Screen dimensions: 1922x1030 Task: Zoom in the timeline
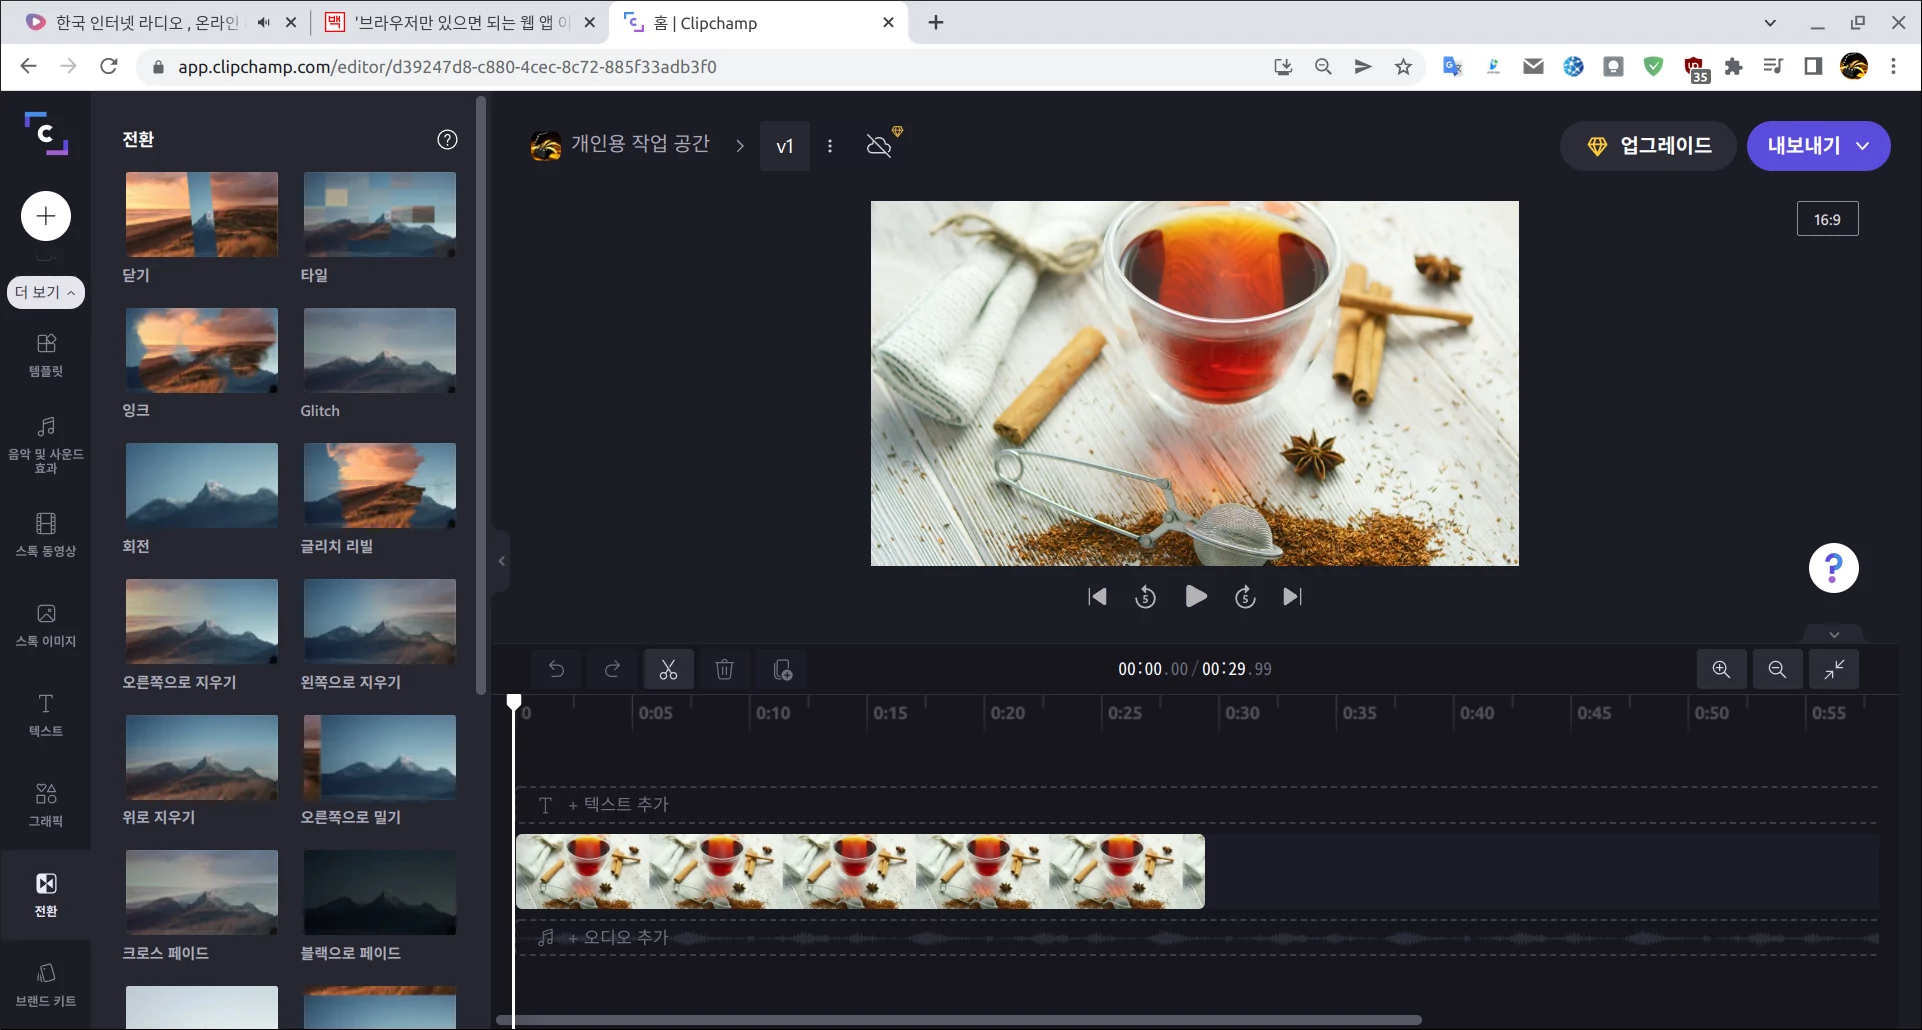[1722, 670]
